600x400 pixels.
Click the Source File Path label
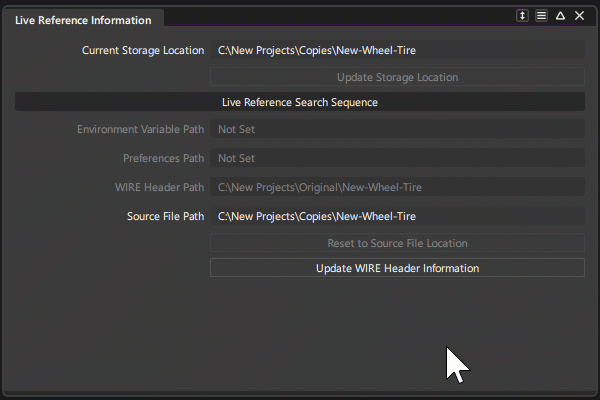pyautogui.click(x=165, y=216)
